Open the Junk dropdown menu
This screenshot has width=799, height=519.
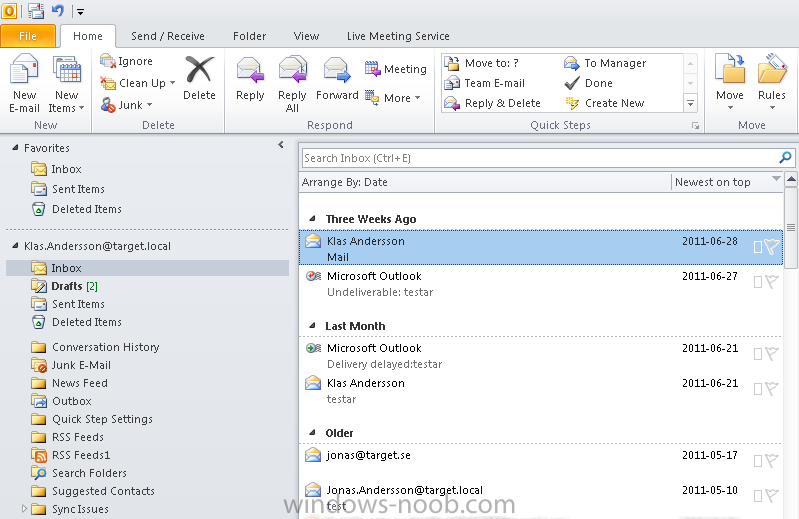[149, 105]
